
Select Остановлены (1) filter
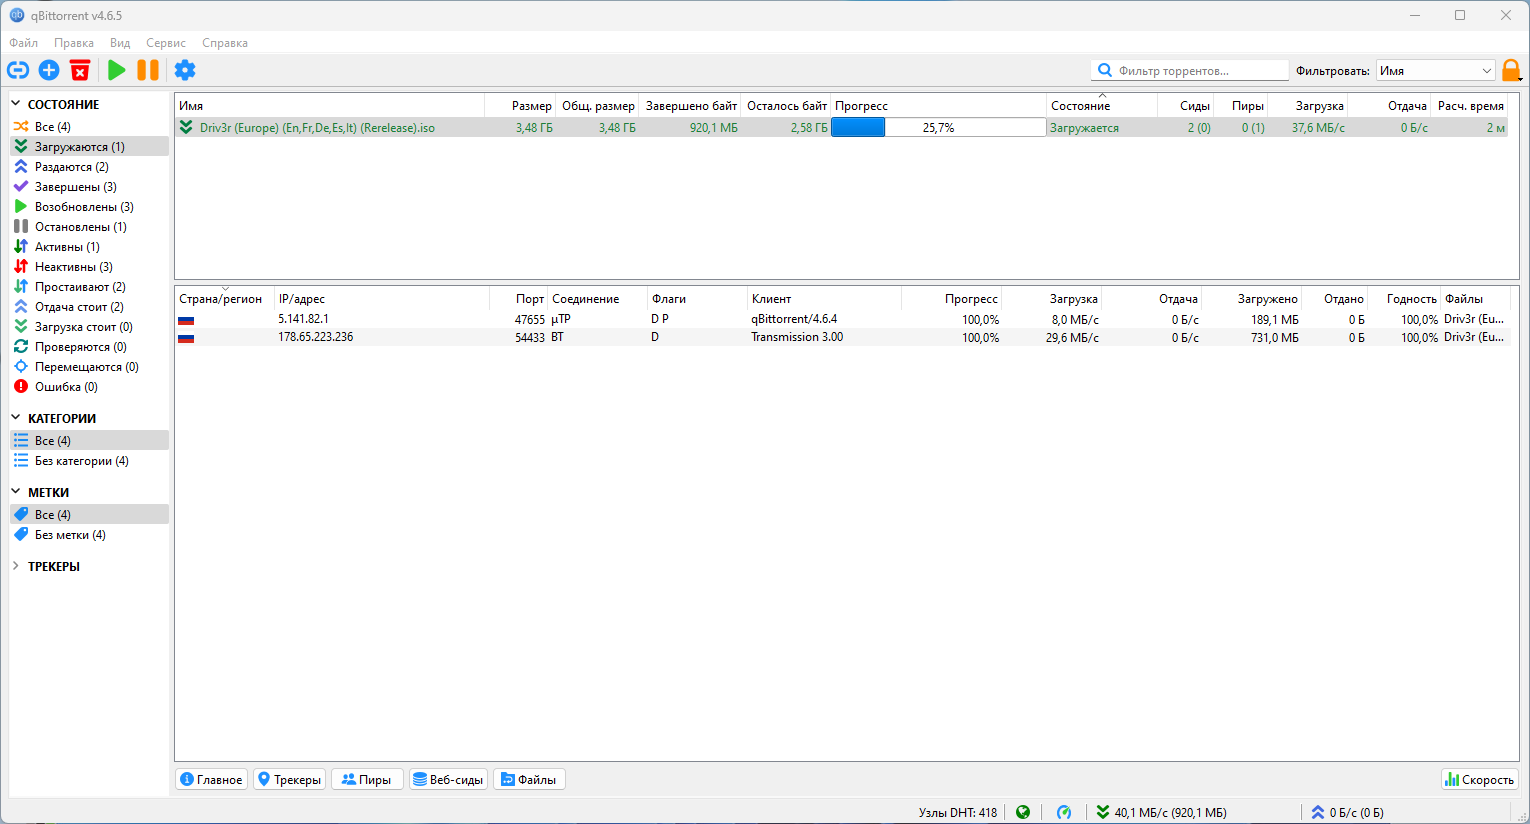coord(89,227)
